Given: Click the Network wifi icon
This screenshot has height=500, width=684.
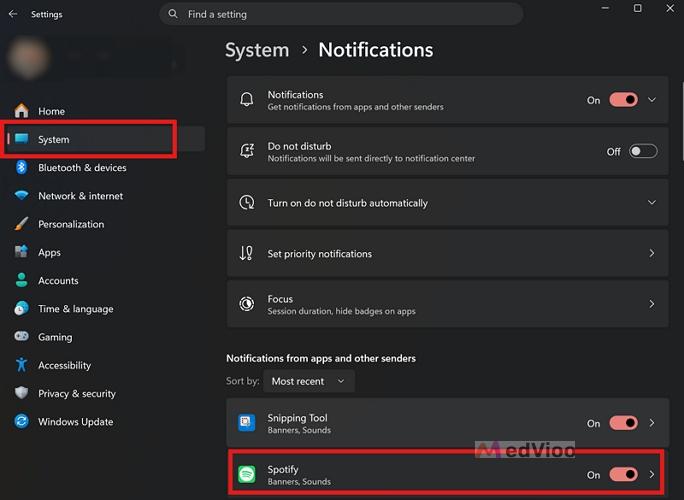Looking at the screenshot, I should [21, 195].
